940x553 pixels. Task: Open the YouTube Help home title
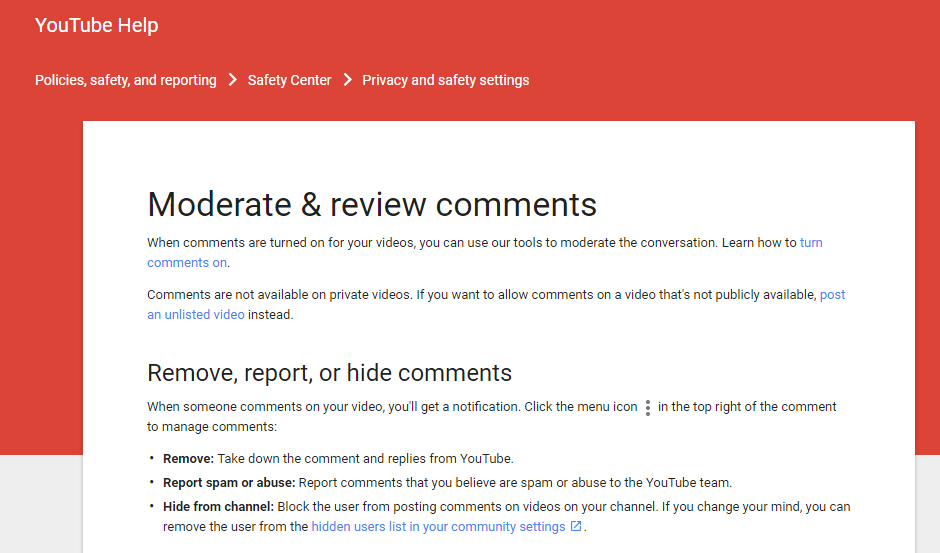(x=97, y=25)
